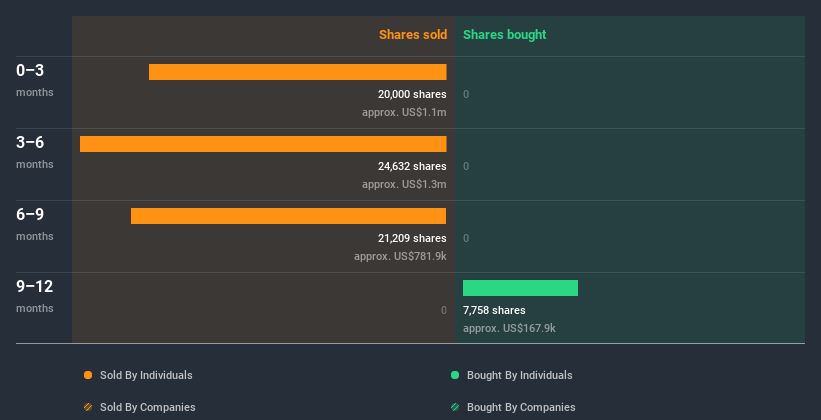
Task: Click the approx. US$1.1m amount
Action: 404,113
